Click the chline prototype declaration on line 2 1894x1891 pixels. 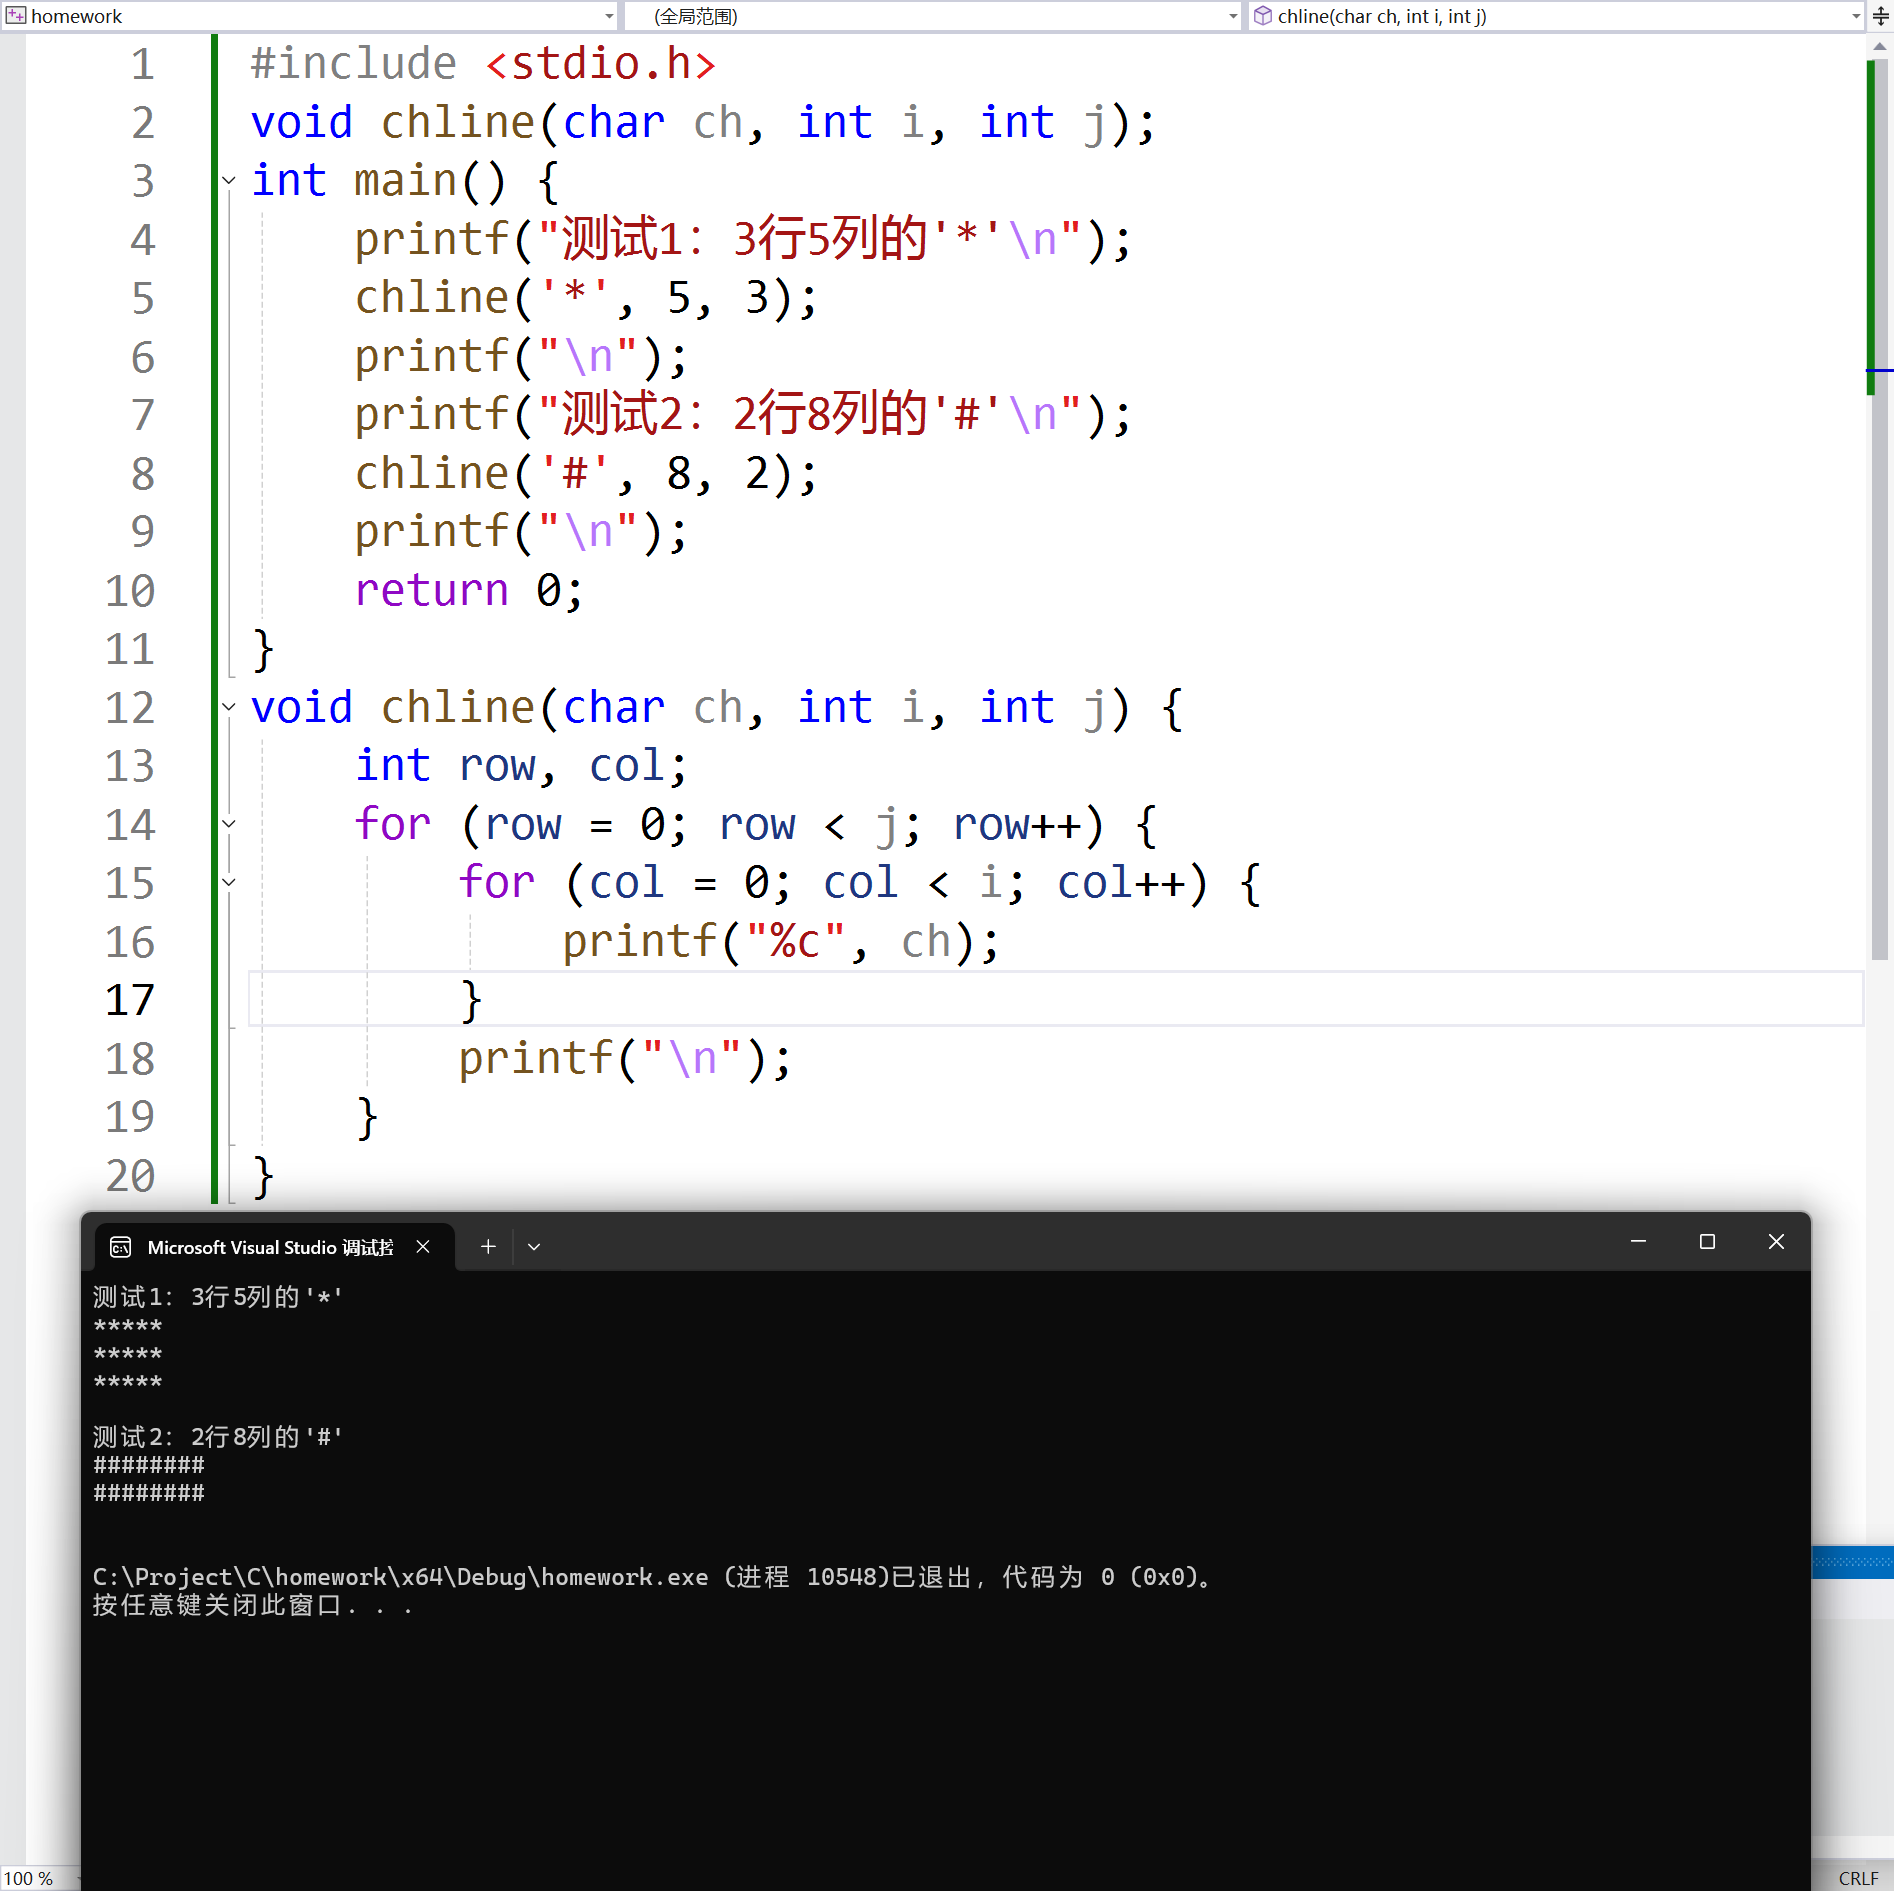(703, 123)
